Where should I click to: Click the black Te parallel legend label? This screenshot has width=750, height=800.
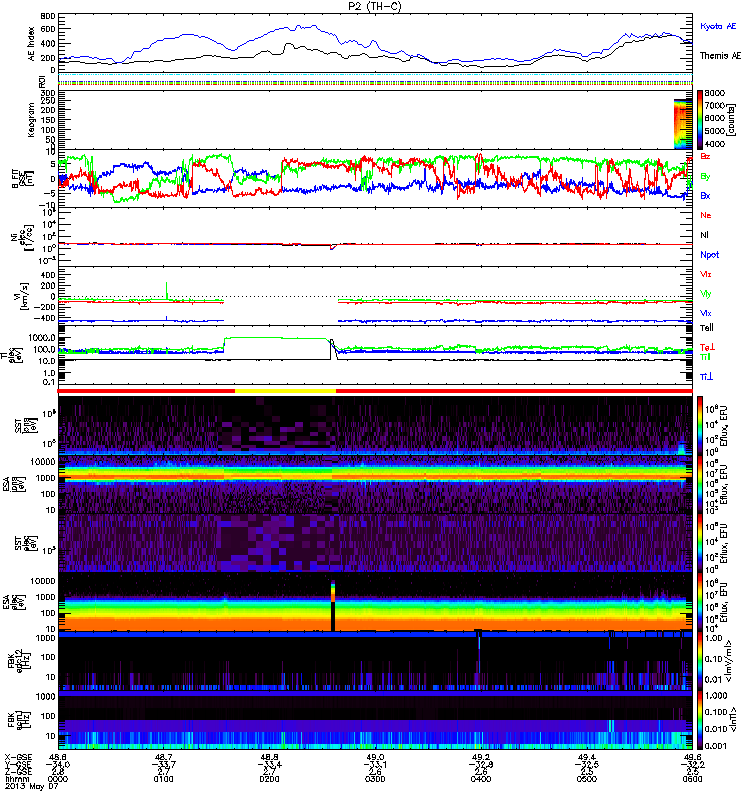(707, 328)
